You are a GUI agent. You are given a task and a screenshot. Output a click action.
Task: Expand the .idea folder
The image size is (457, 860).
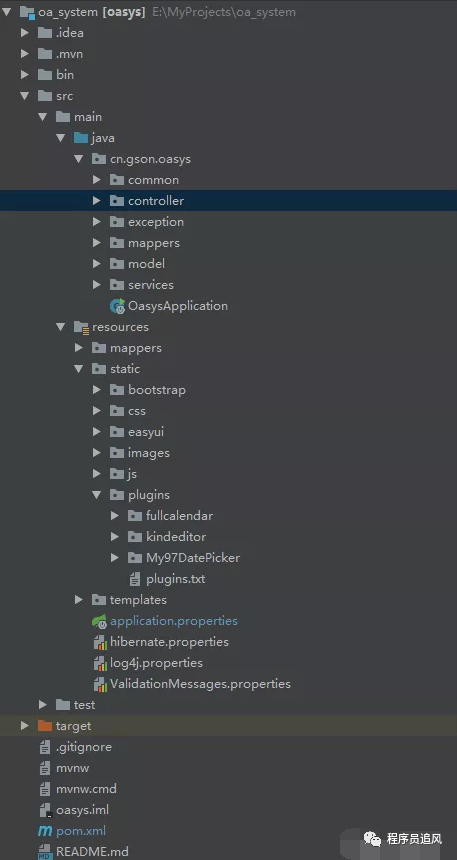pos(24,32)
